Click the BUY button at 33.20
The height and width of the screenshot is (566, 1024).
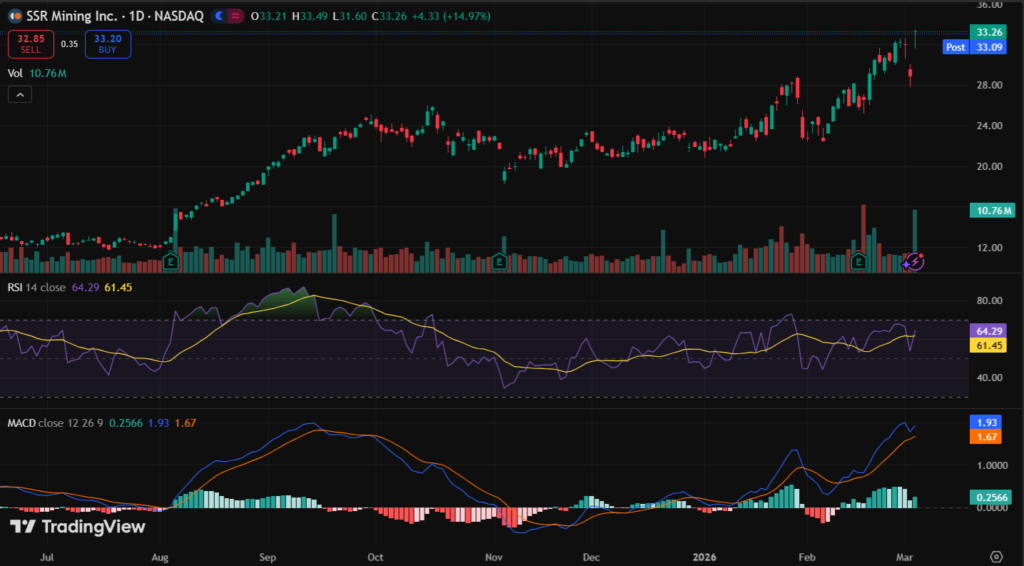107,43
